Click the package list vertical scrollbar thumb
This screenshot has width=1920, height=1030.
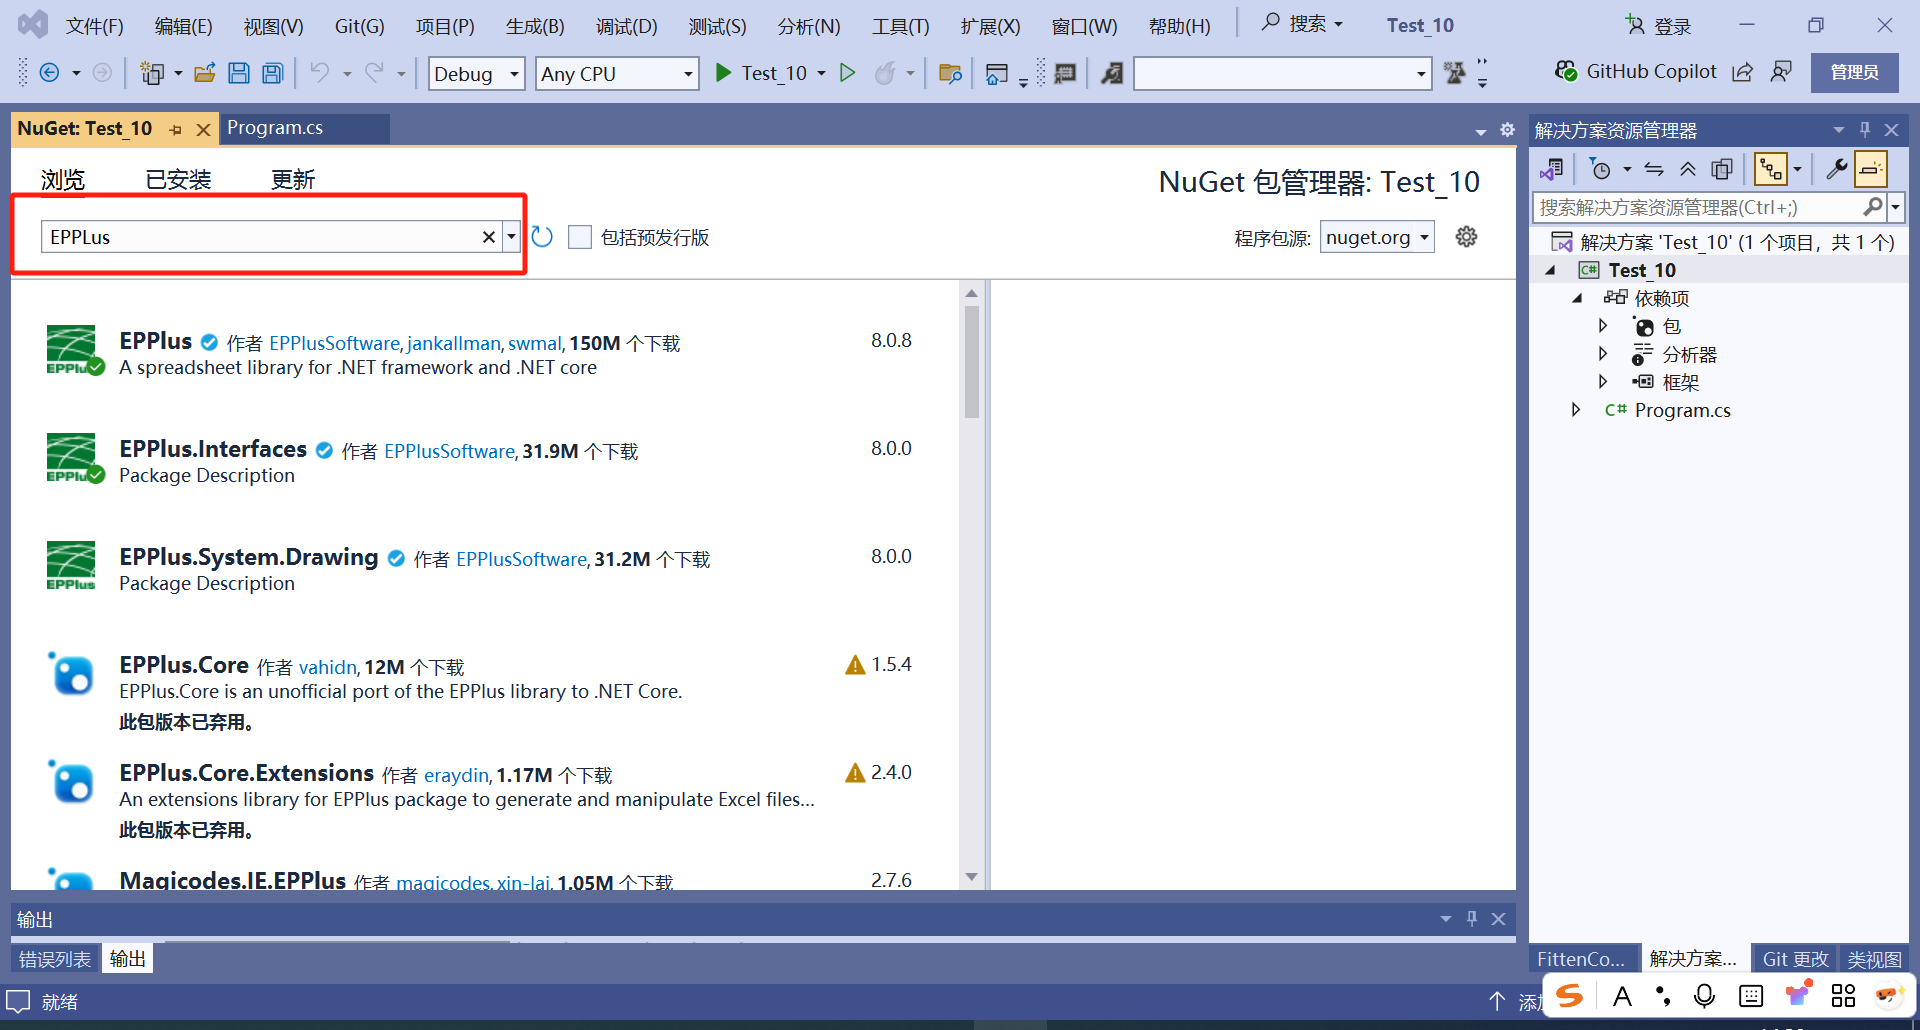[x=972, y=361]
